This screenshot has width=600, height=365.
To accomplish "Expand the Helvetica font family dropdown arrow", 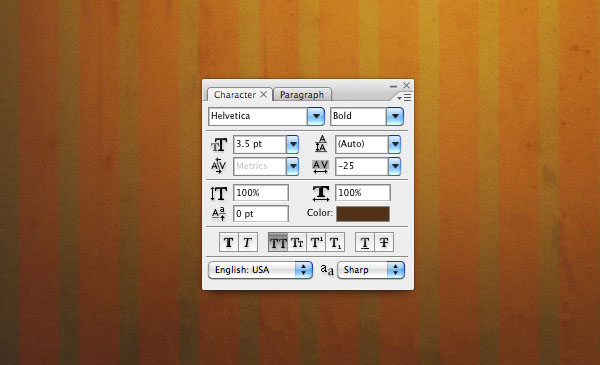I will tap(316, 116).
